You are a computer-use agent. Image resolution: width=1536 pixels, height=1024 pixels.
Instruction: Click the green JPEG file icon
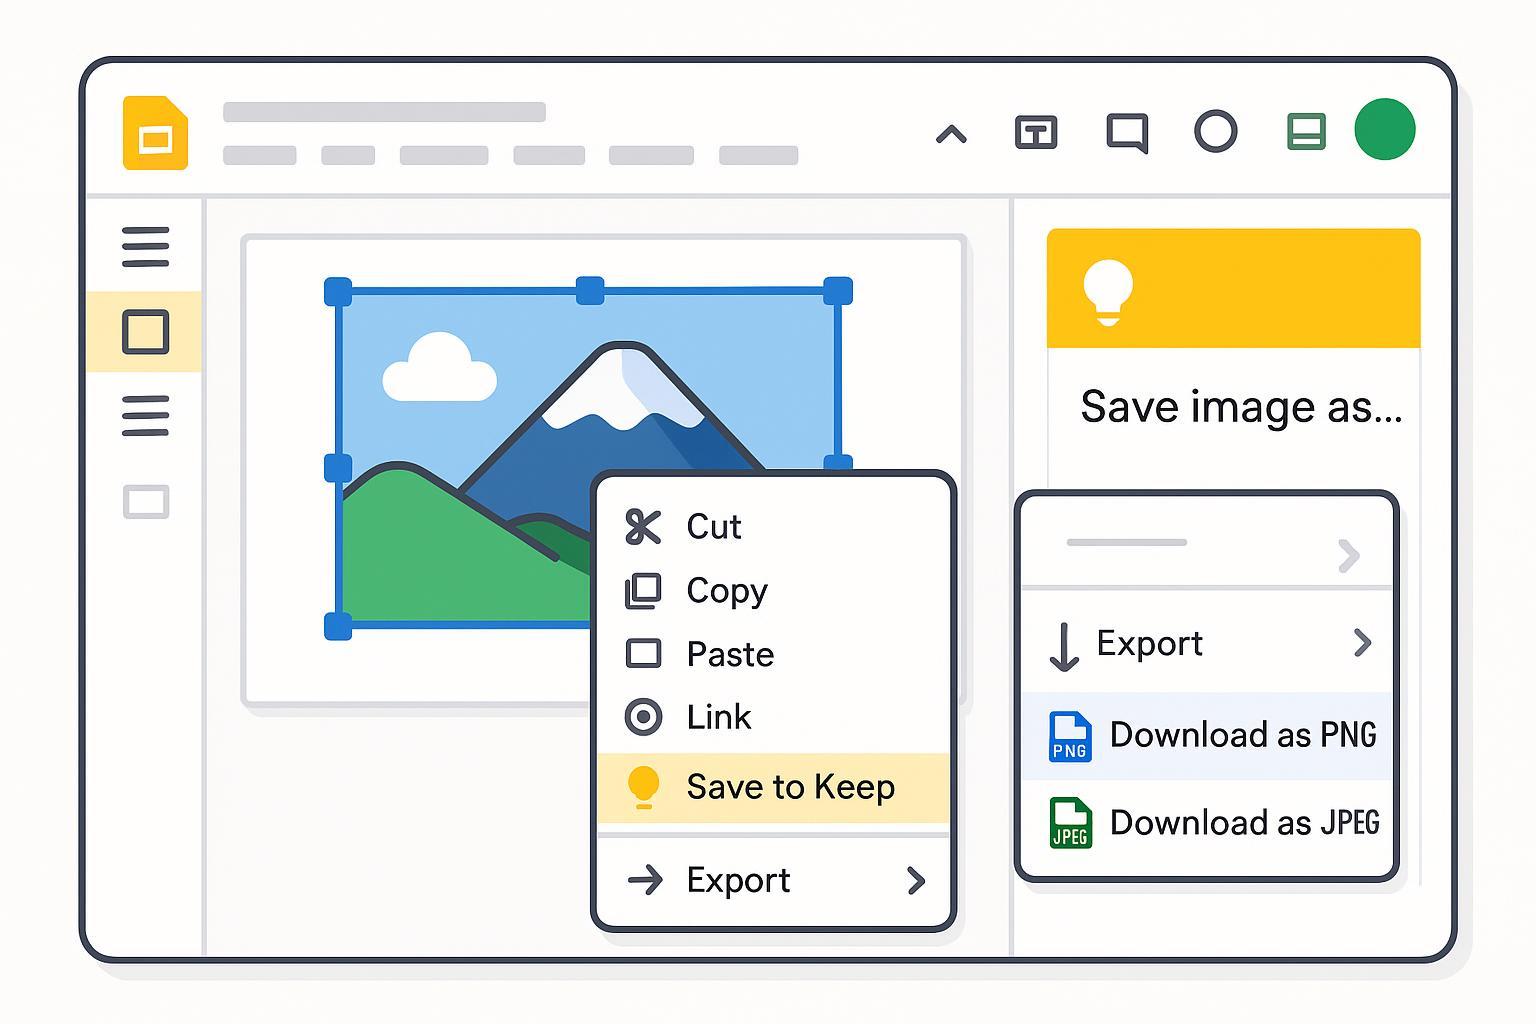tap(1069, 823)
